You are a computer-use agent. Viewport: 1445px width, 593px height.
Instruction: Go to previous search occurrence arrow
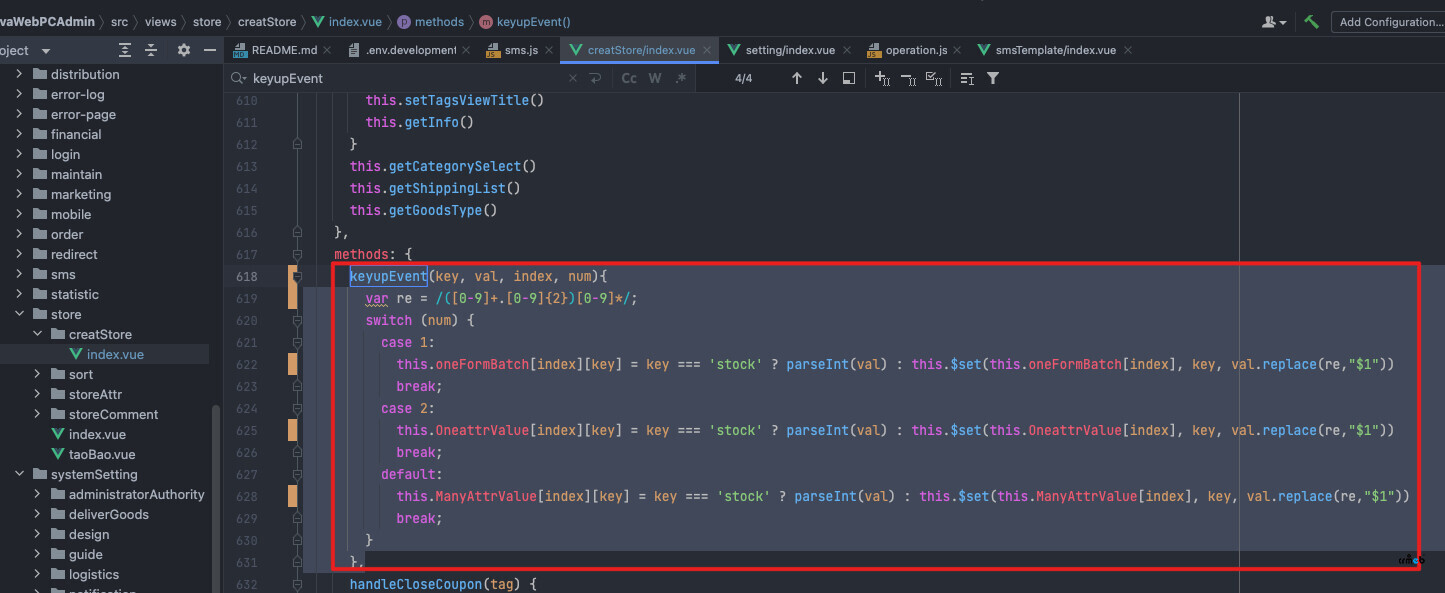click(x=797, y=78)
